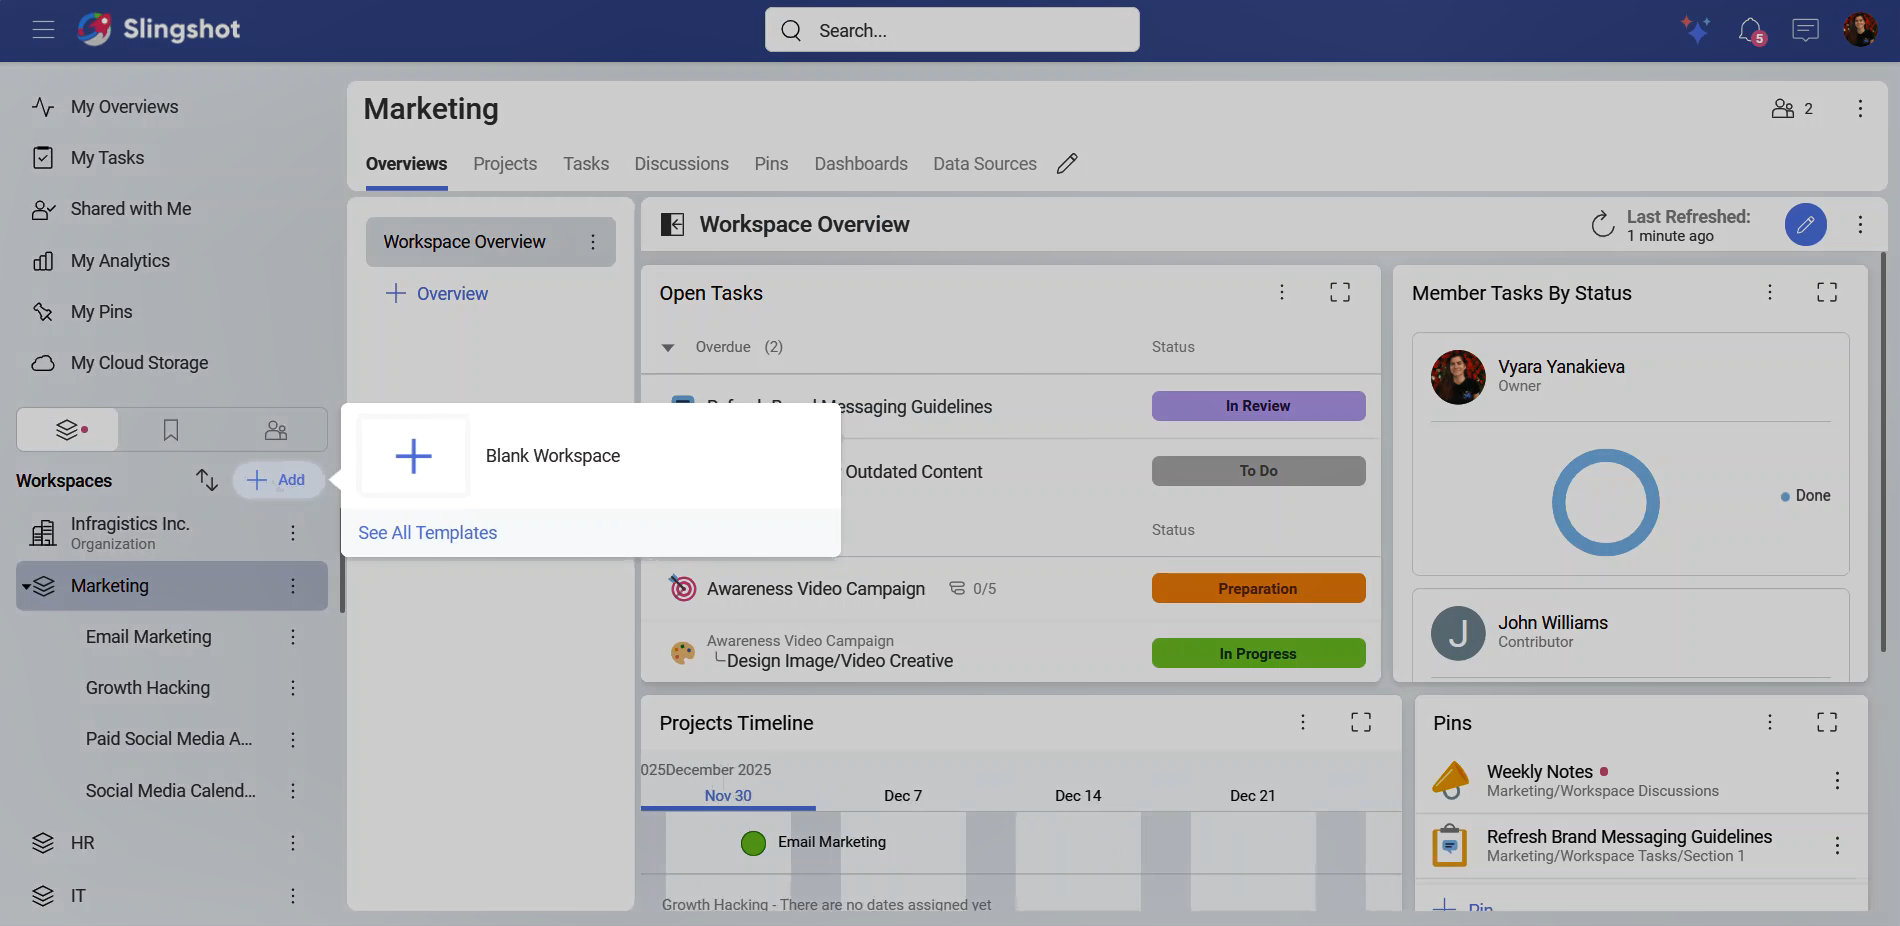The width and height of the screenshot is (1900, 926).
Task: Switch to the people view toggle
Action: point(275,430)
